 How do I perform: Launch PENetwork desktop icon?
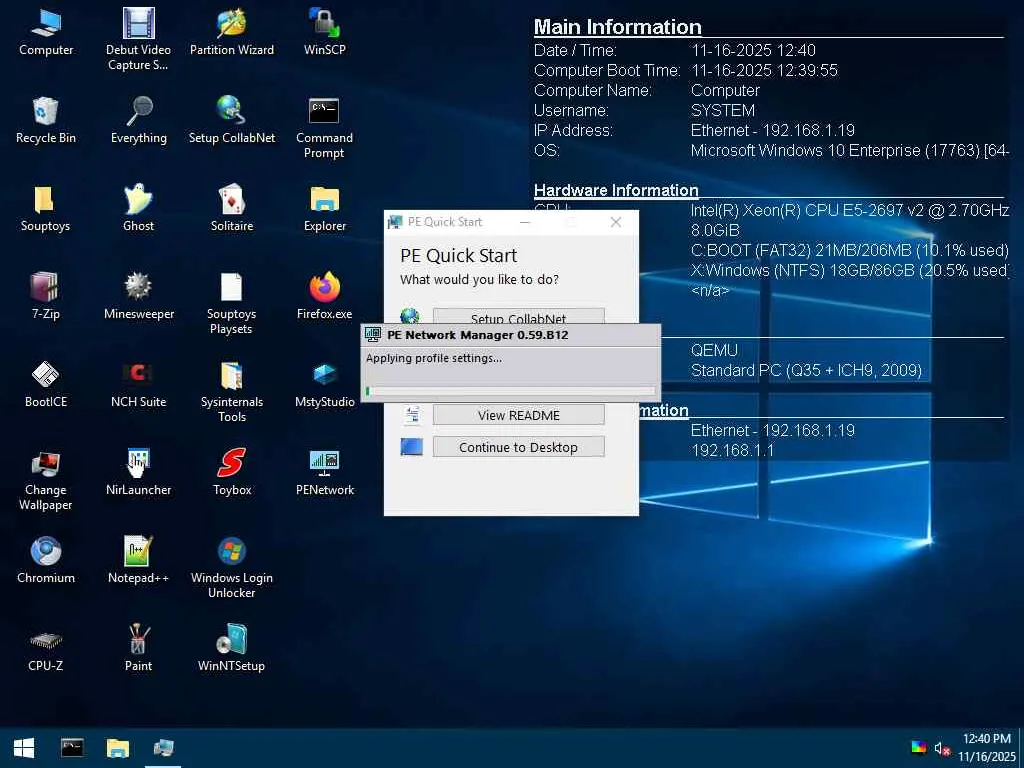tap(325, 472)
